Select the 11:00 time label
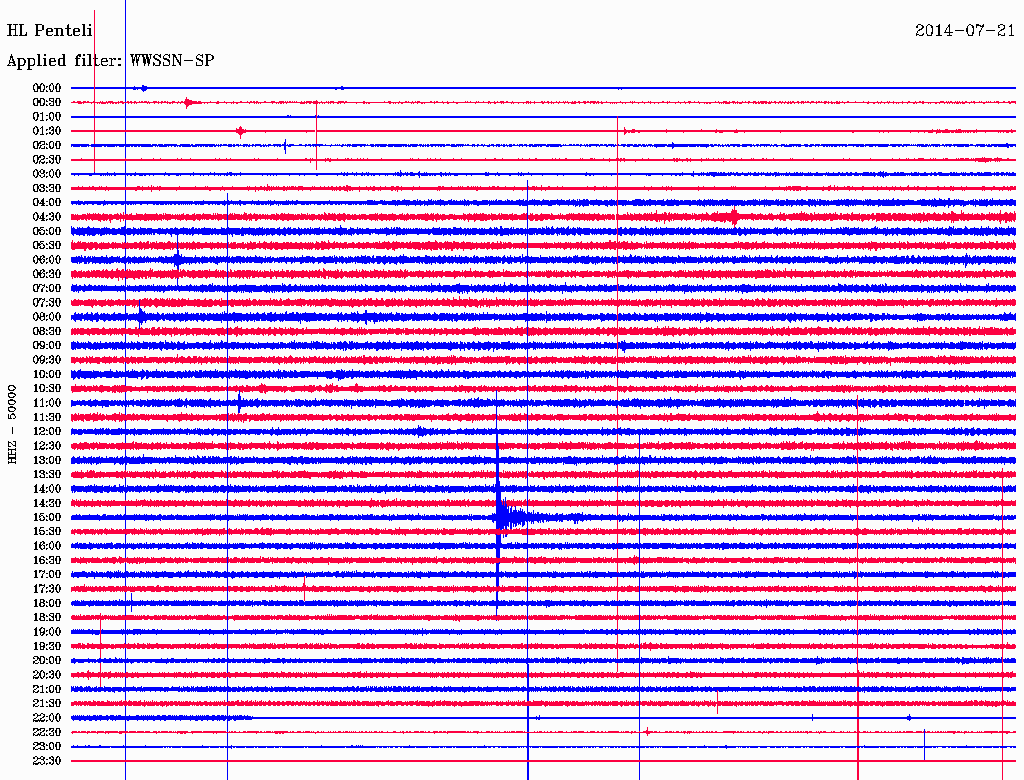 tap(46, 403)
